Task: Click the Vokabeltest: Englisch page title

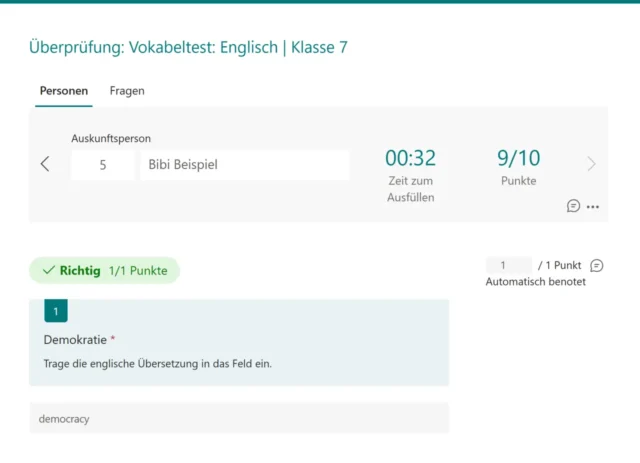Action: 188,47
